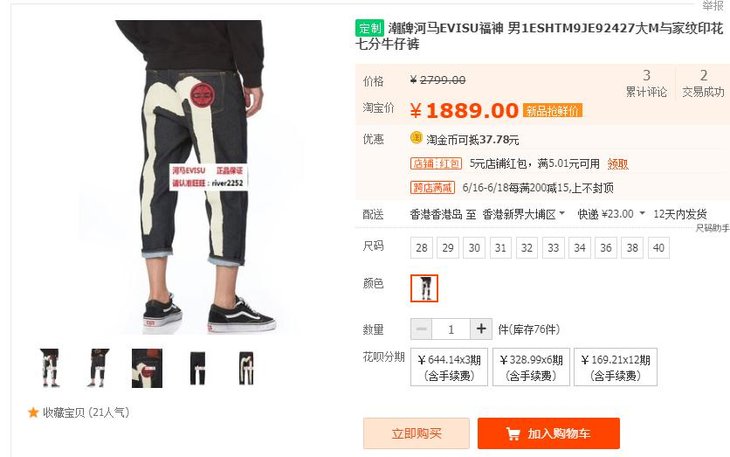The width and height of the screenshot is (730, 457).
Task: Click the green 定制 badge
Action: (370, 28)
